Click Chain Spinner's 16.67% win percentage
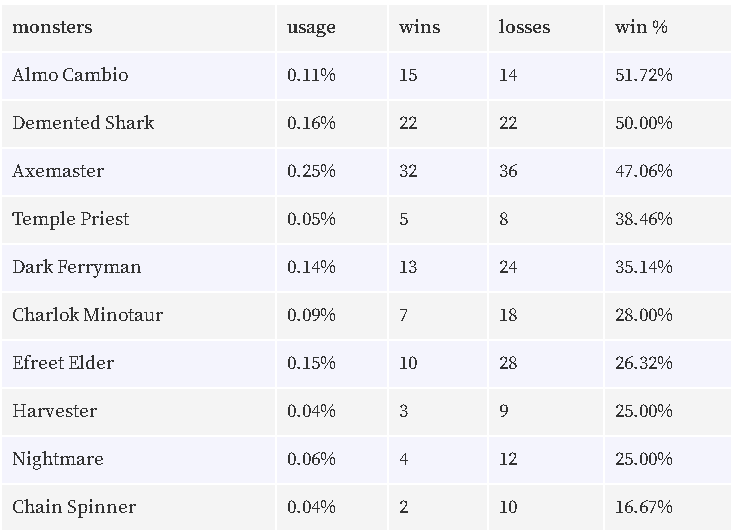Screen dimensions: 734x530 pos(644,507)
